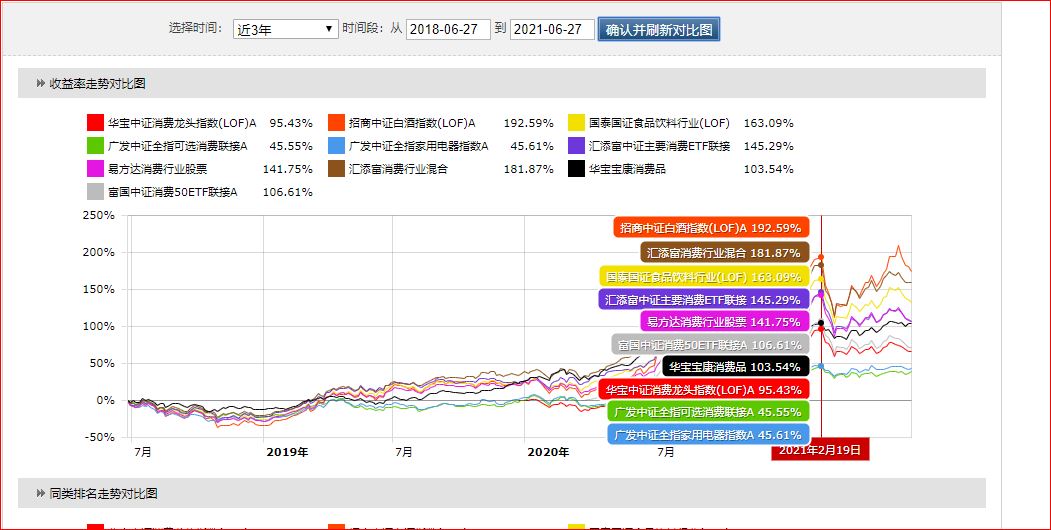Click blue tooltip 广发中证全指家用电器指数A 45.61%

[x=708, y=435]
